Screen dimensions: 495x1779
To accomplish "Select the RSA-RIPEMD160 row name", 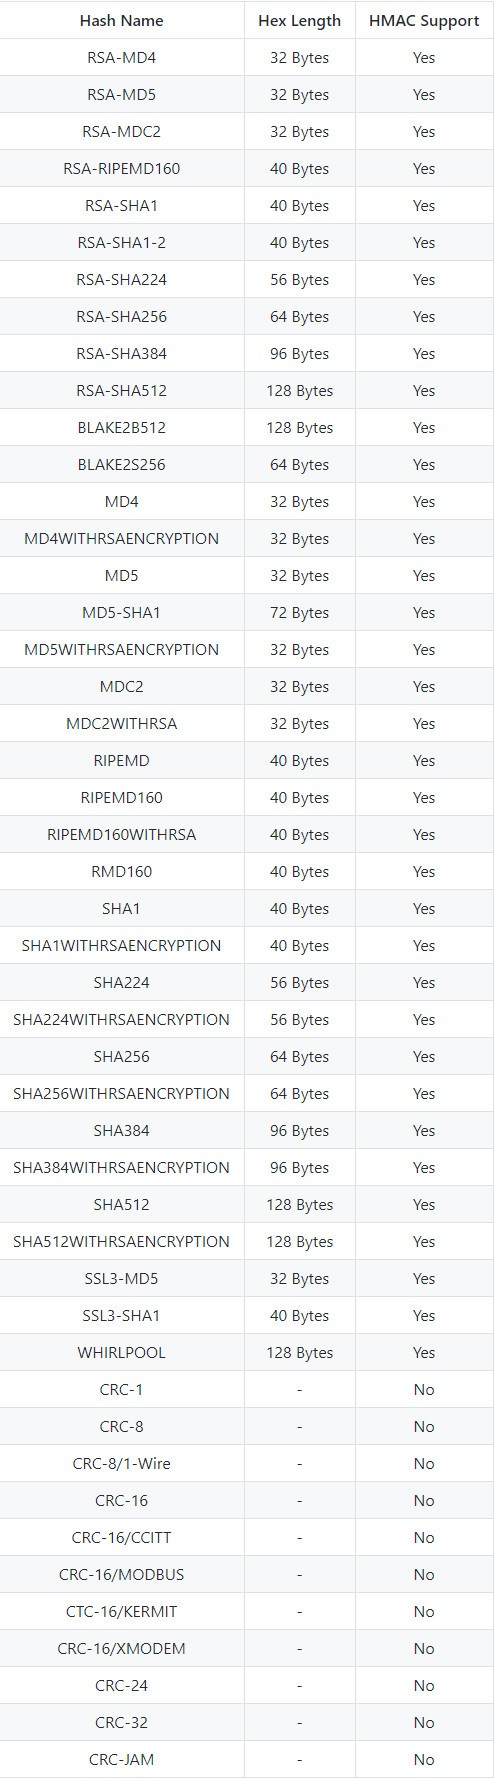I will tap(122, 168).
